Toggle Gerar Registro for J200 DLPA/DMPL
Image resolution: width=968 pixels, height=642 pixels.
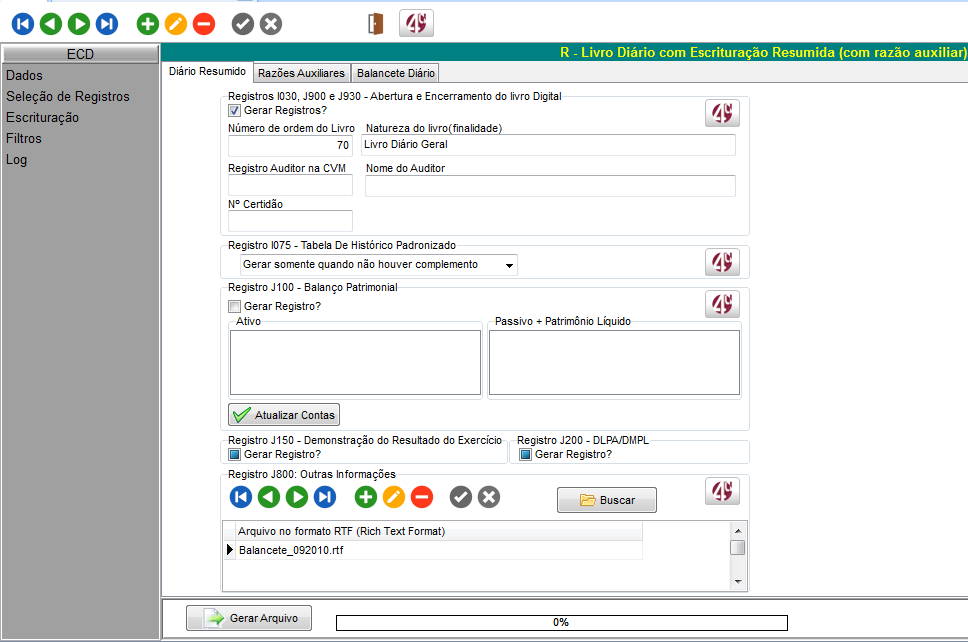pos(525,454)
